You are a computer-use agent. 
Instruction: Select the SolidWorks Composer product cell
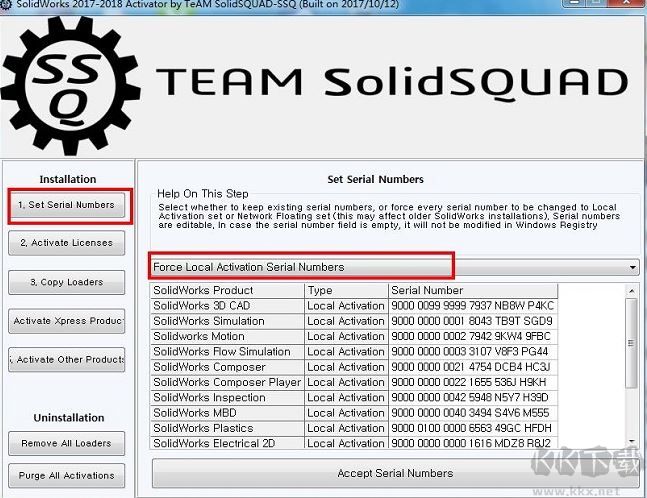[x=227, y=367]
